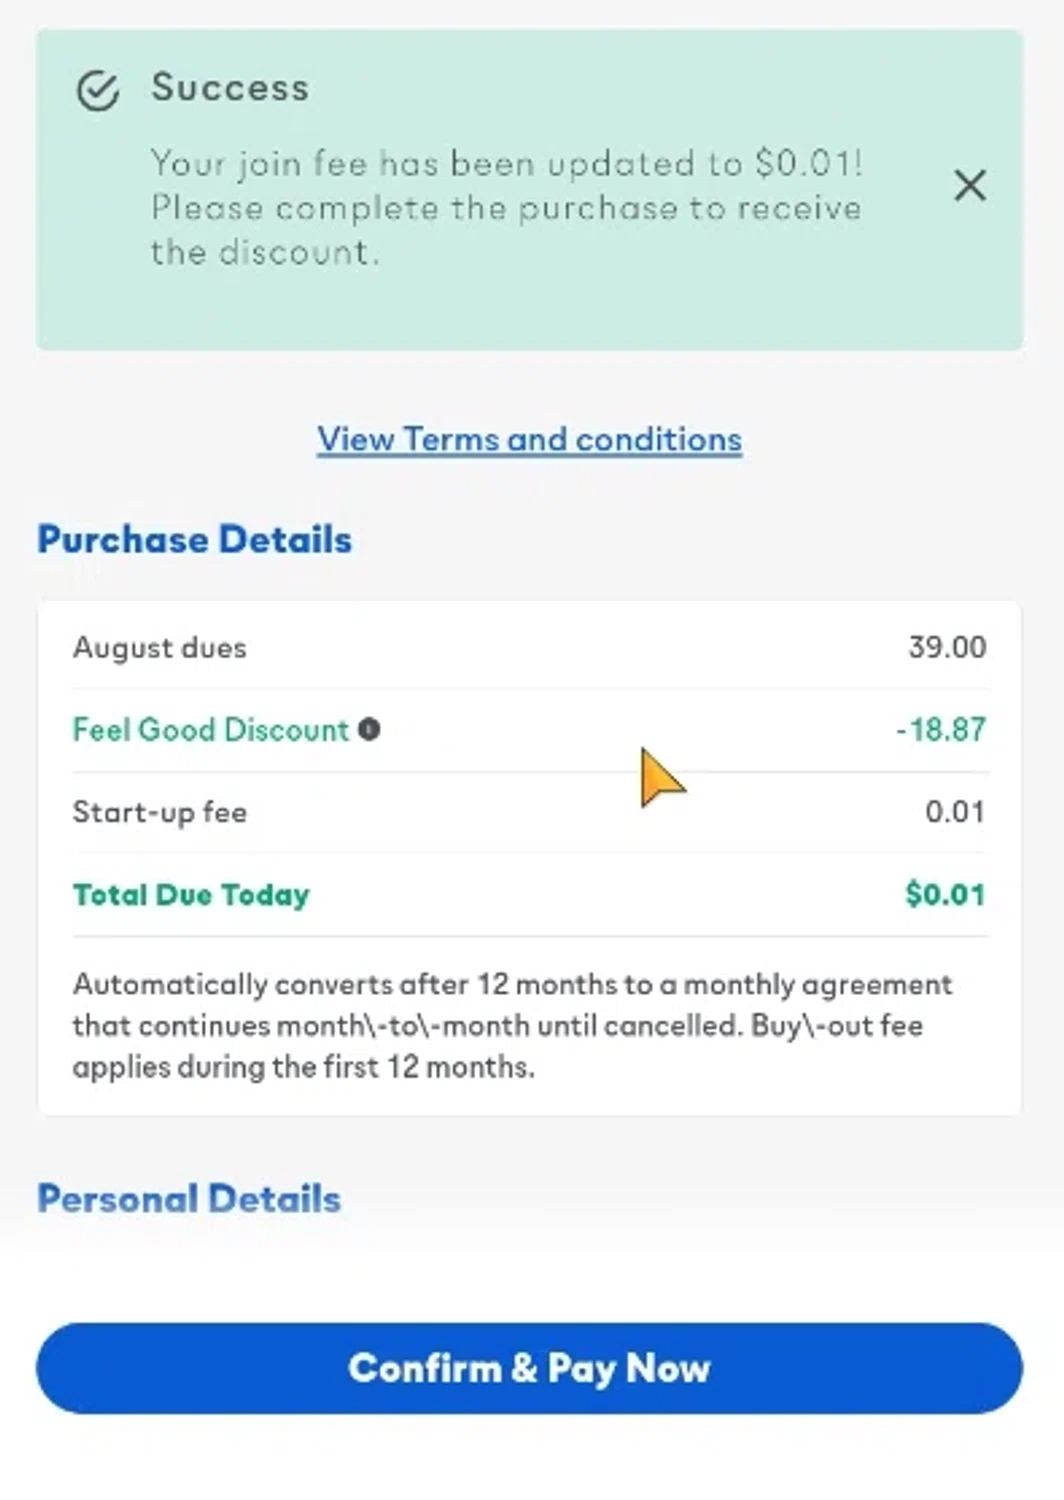This screenshot has height=1500, width=1064.
Task: Click the $0.01 total amount
Action: point(944,894)
